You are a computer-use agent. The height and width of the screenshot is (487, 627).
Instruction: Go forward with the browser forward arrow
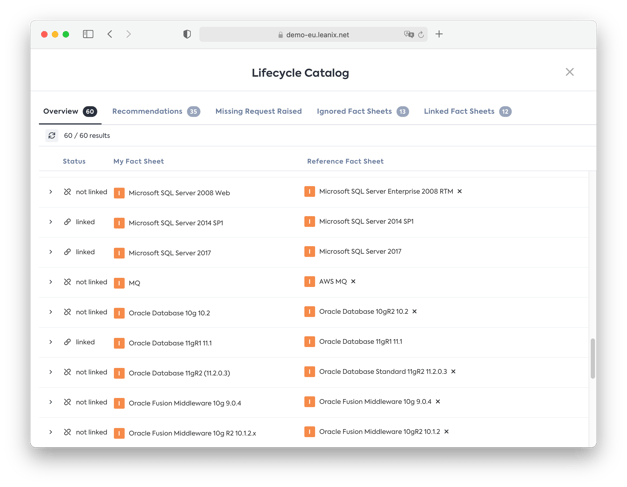click(x=128, y=34)
